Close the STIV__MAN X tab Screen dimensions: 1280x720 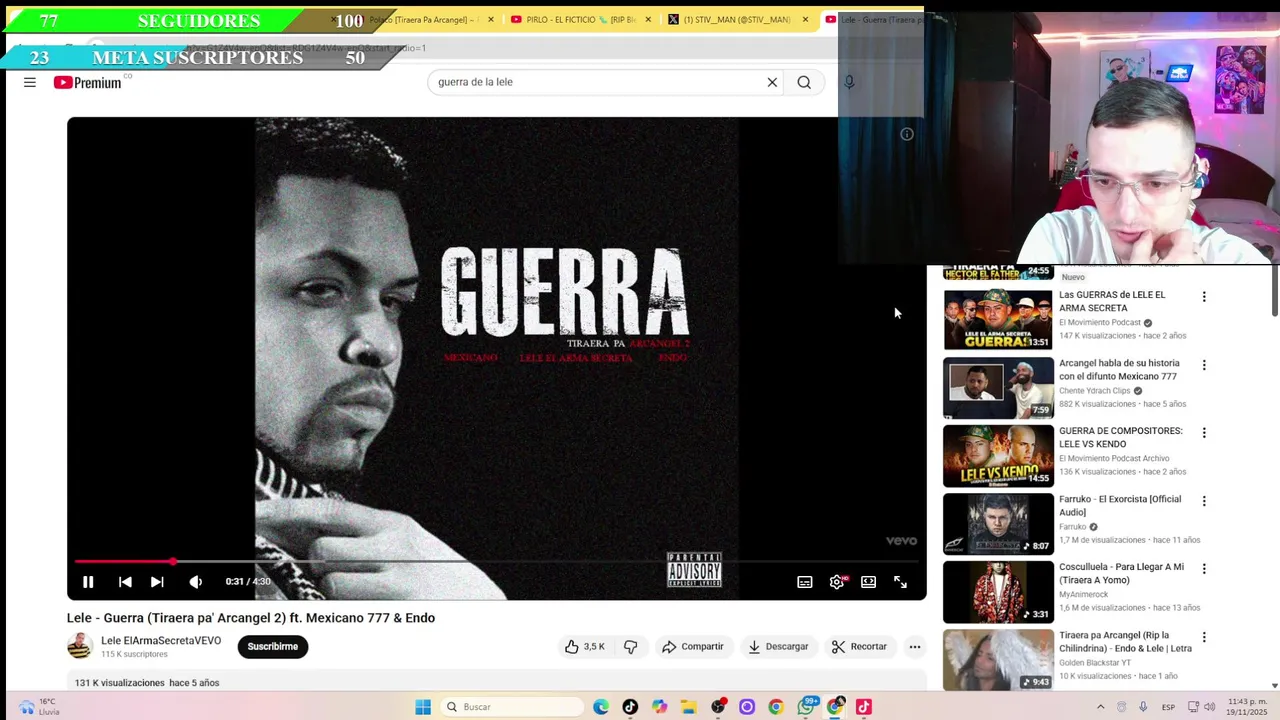(x=805, y=19)
